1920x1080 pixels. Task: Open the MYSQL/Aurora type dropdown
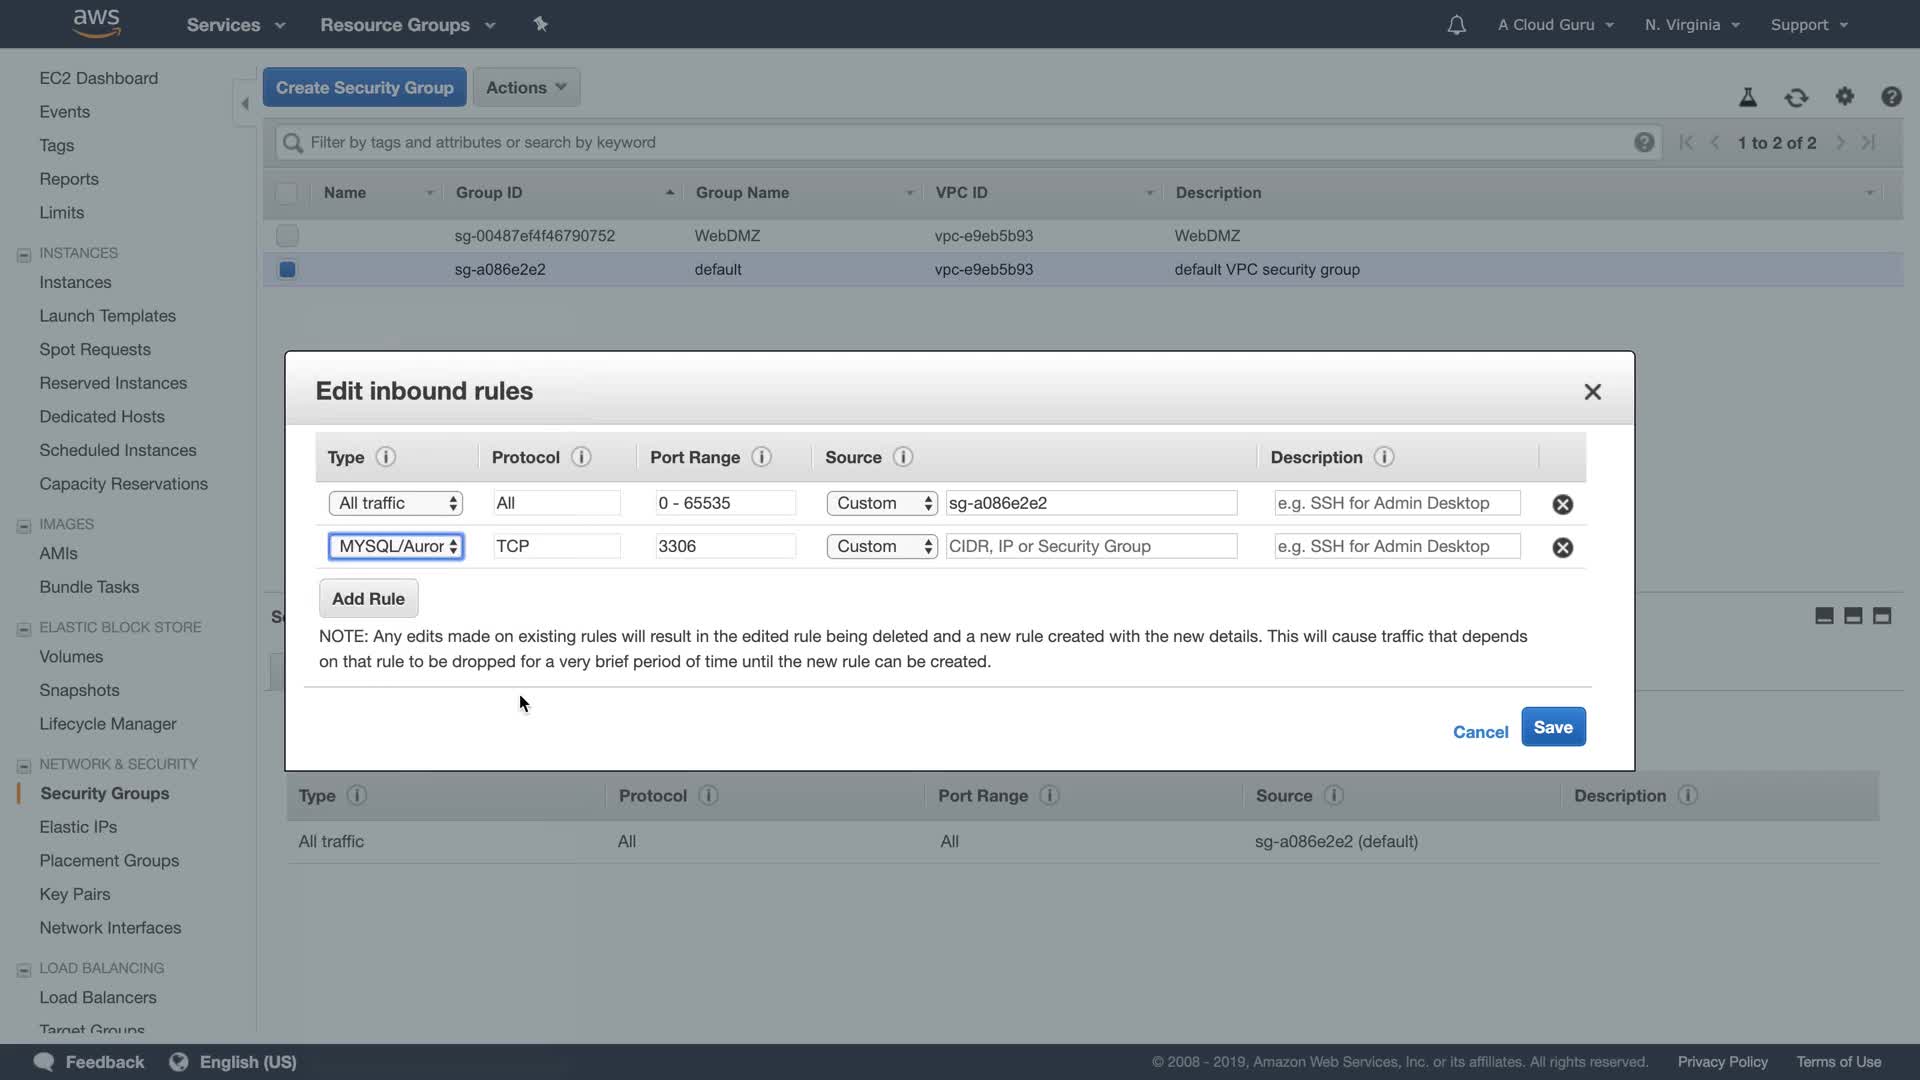coord(396,546)
